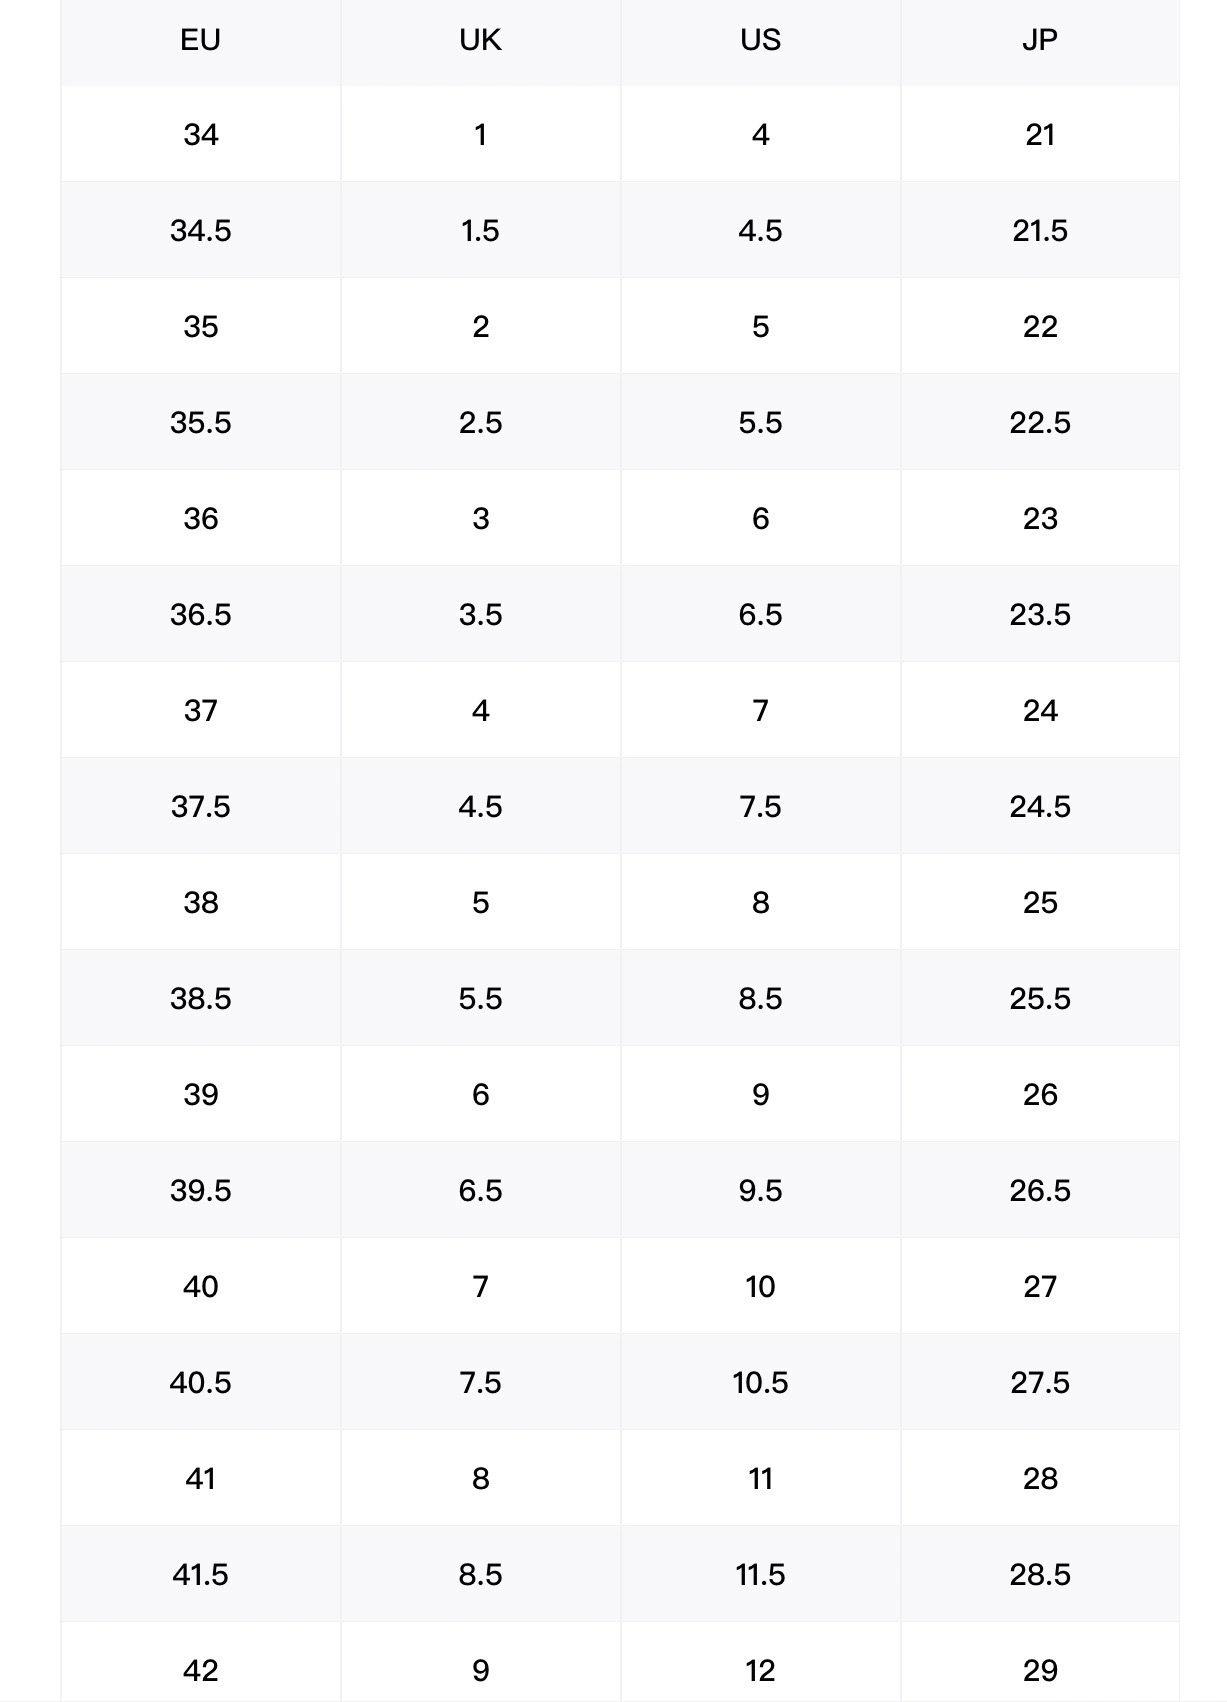Viewport: 1227px width, 1702px height.
Task: Select the EU column header
Action: tap(200, 40)
